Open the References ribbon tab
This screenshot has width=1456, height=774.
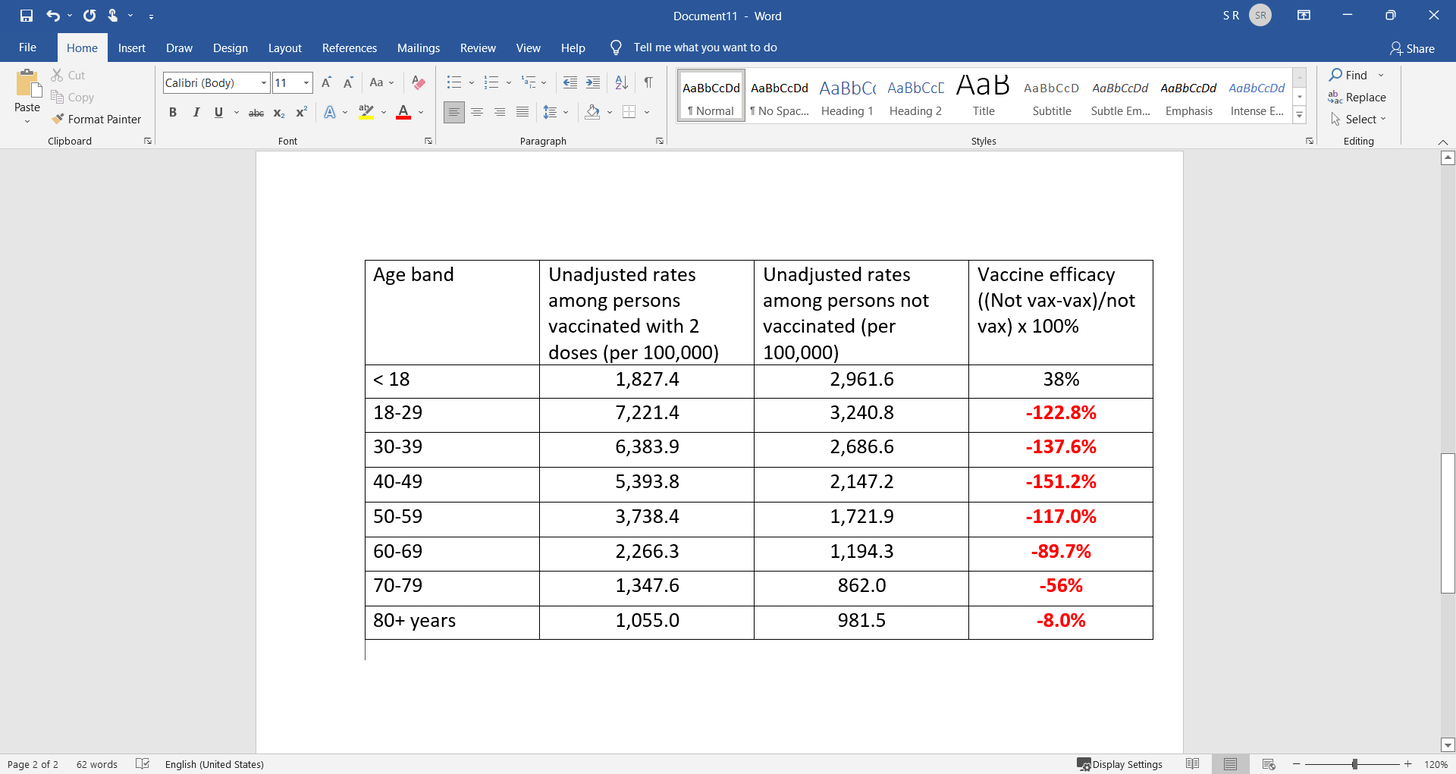[350, 48]
